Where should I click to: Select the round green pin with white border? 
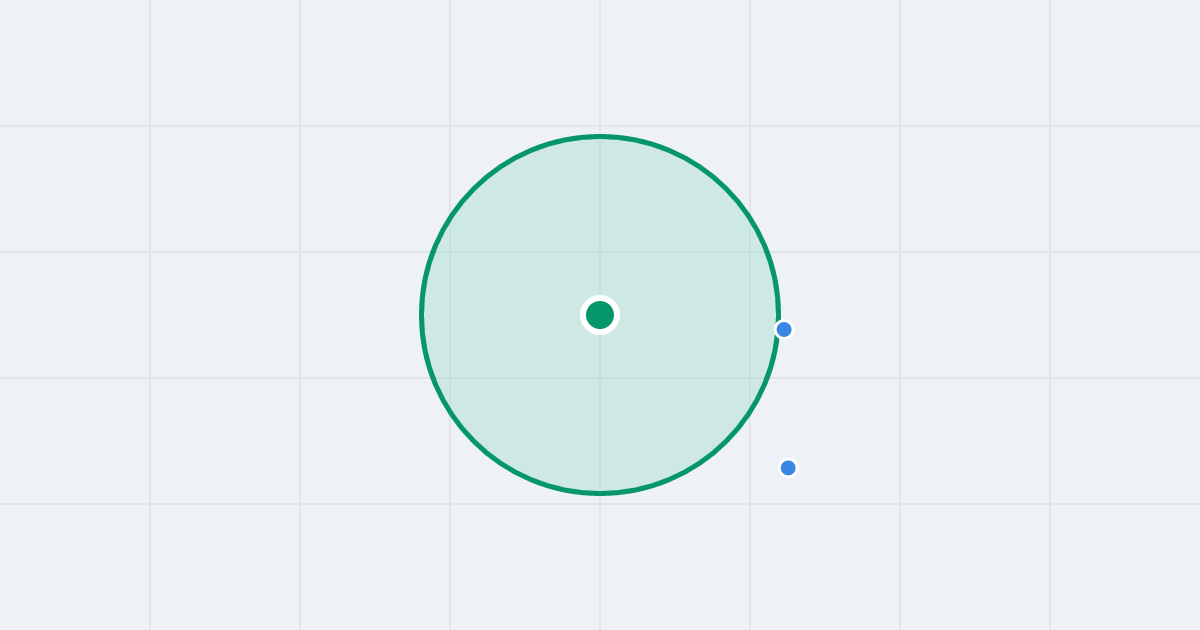tap(600, 315)
